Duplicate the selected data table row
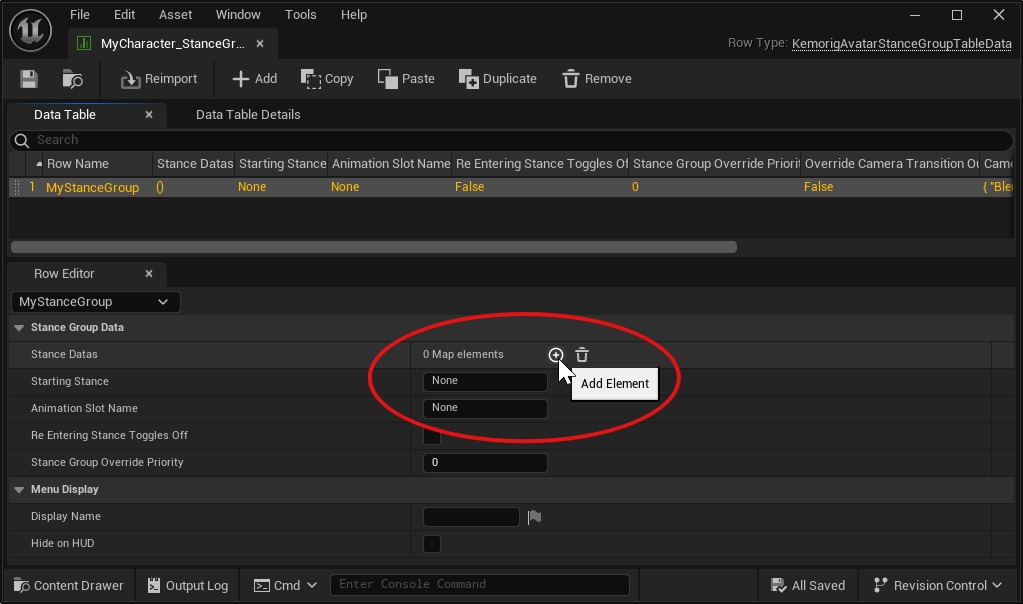The width and height of the screenshot is (1023, 604). 497,79
